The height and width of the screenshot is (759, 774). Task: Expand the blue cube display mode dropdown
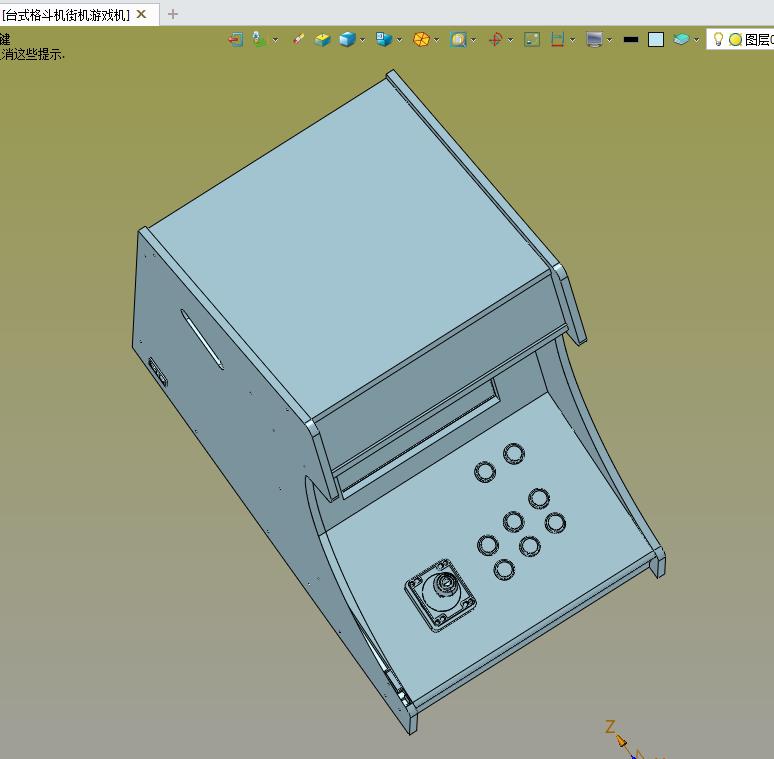coord(362,40)
